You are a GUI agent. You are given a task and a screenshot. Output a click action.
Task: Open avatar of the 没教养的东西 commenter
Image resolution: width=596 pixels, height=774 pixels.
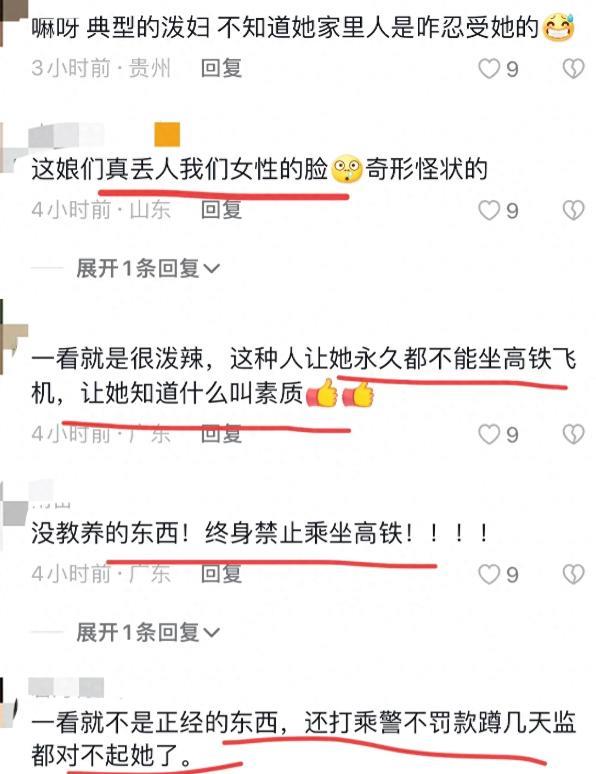point(13,513)
